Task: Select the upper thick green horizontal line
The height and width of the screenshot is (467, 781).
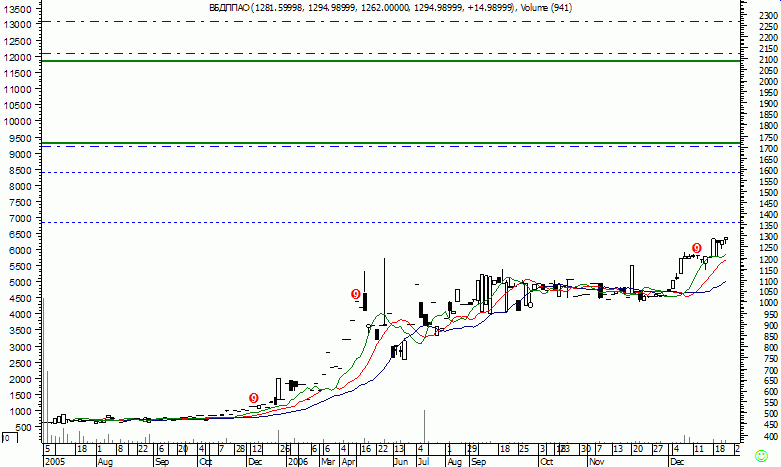Action: 390,61
